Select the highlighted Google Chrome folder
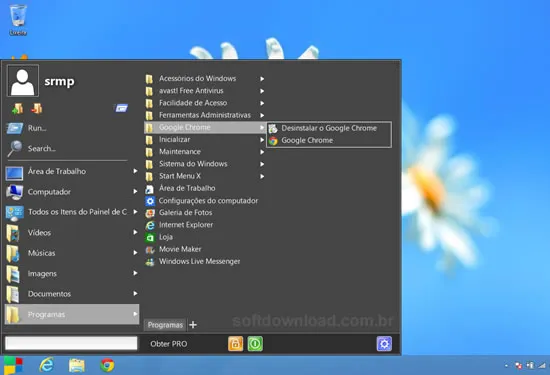This screenshot has height=375, width=550. pos(205,127)
